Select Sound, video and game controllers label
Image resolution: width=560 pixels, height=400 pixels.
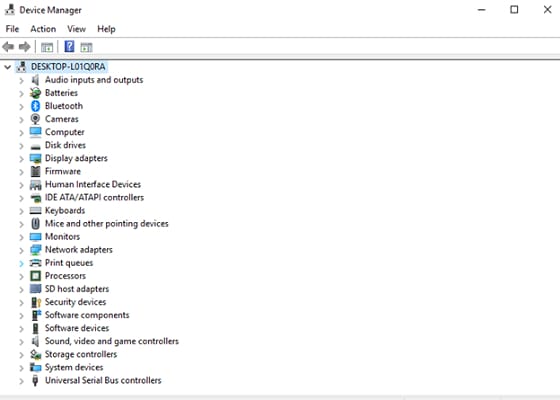[112, 341]
